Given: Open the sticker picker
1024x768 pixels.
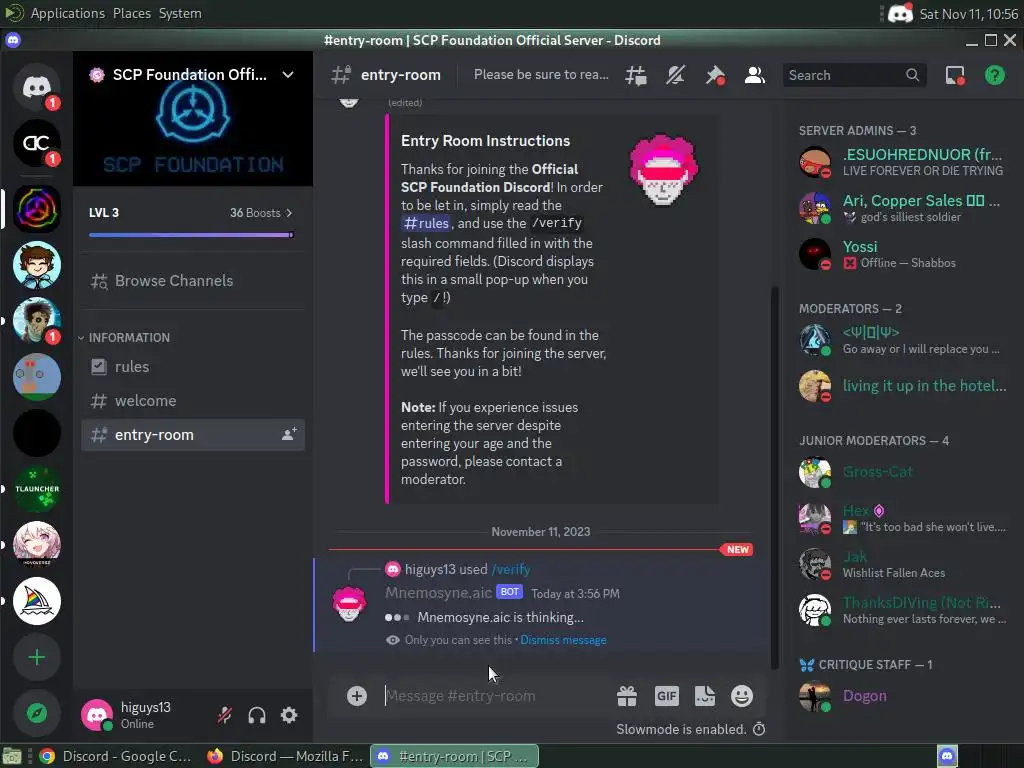Looking at the screenshot, I should (705, 696).
